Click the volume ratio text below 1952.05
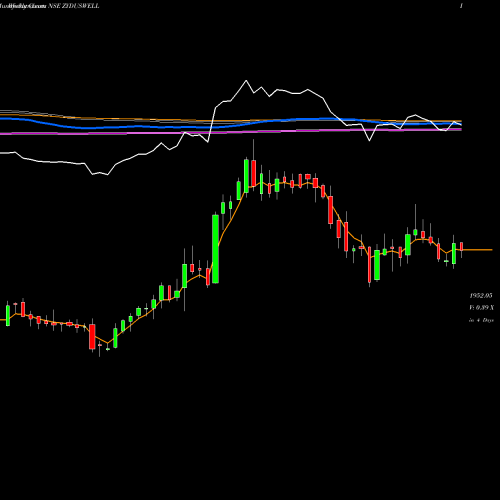The height and width of the screenshot is (500, 500). point(481,307)
